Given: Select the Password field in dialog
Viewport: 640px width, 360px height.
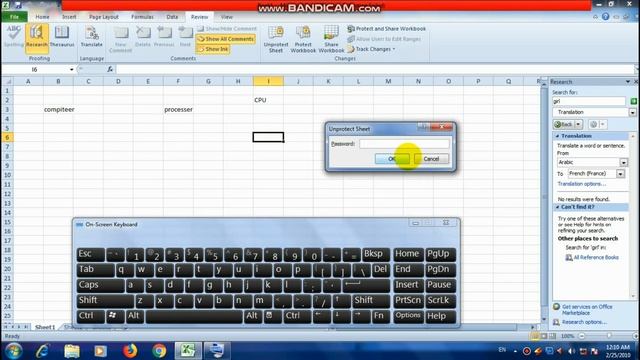Looking at the screenshot, I should point(404,144).
